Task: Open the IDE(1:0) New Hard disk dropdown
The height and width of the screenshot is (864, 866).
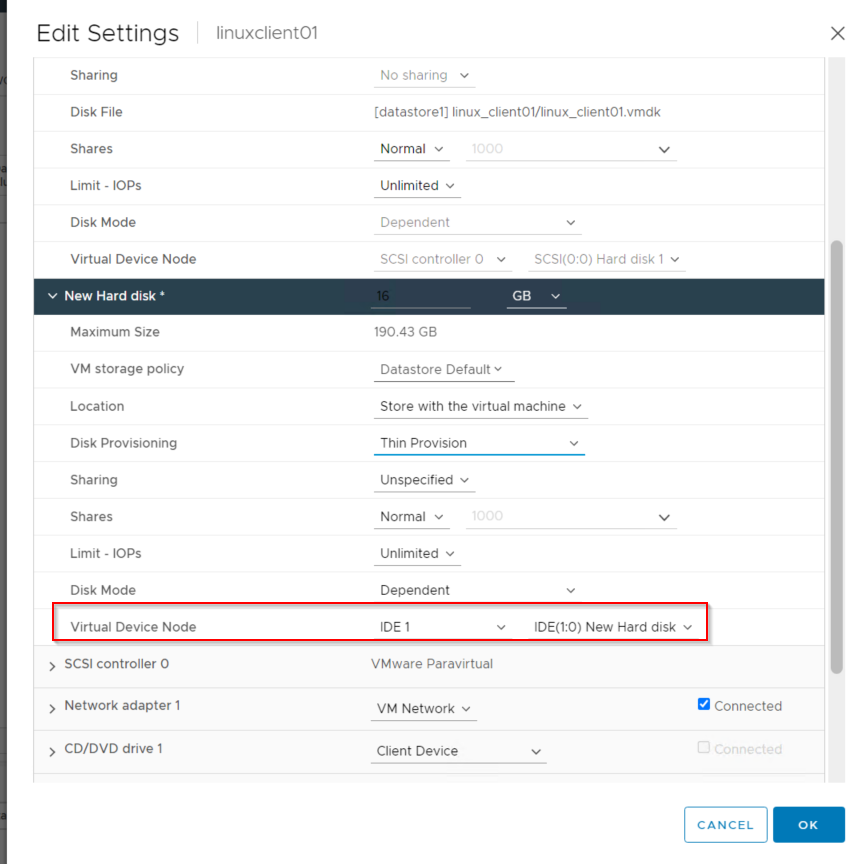Action: (x=613, y=627)
